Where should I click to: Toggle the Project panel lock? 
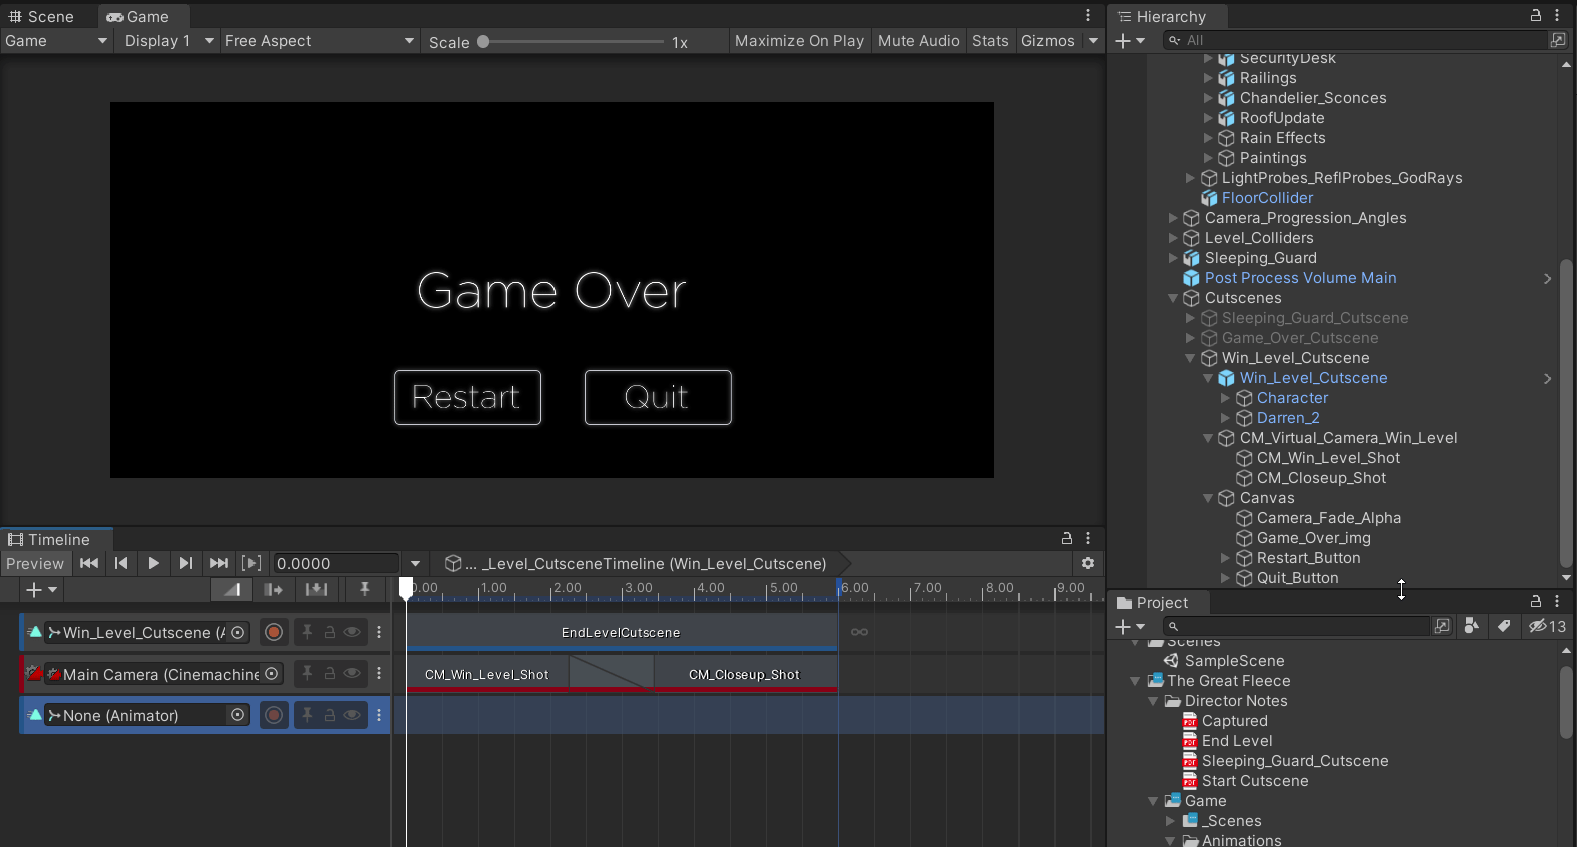pos(1536,602)
